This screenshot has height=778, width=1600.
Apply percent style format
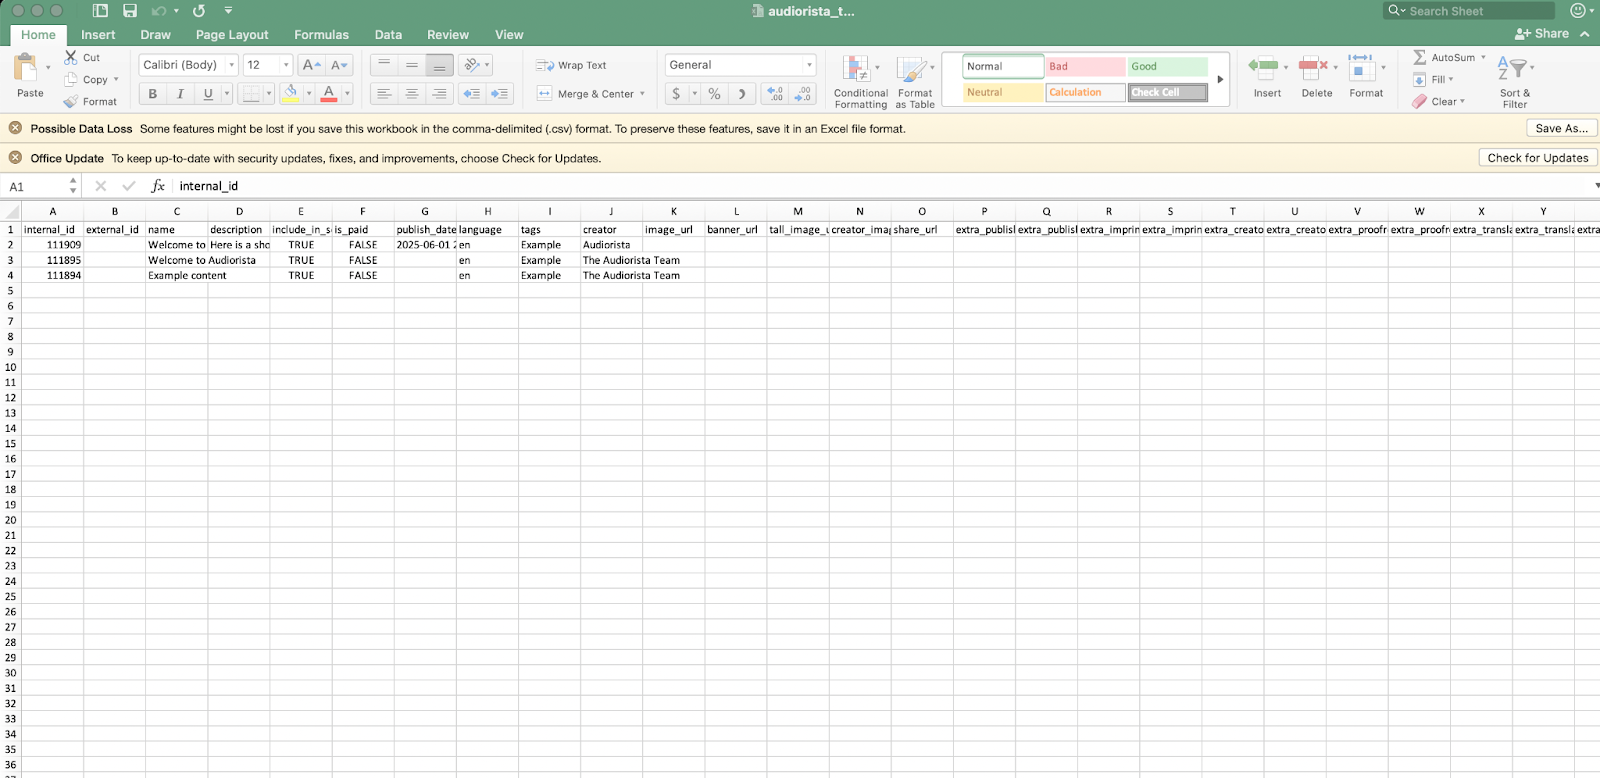tap(714, 94)
